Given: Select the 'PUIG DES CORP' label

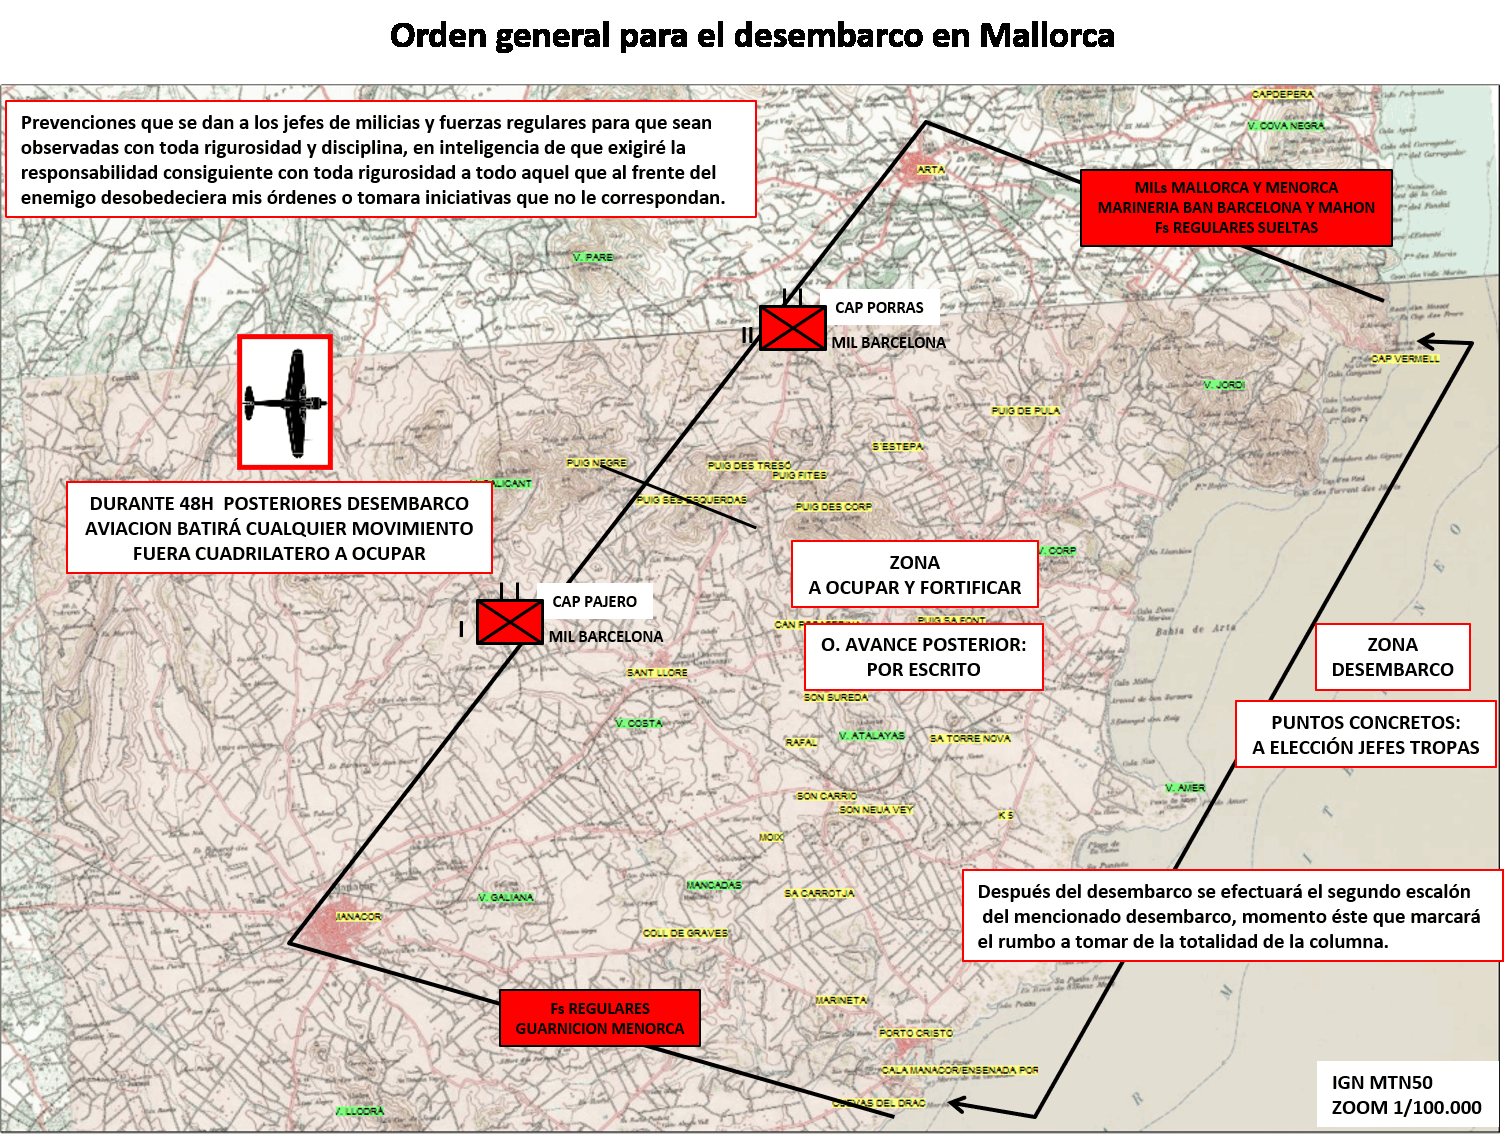Looking at the screenshot, I should click(834, 506).
